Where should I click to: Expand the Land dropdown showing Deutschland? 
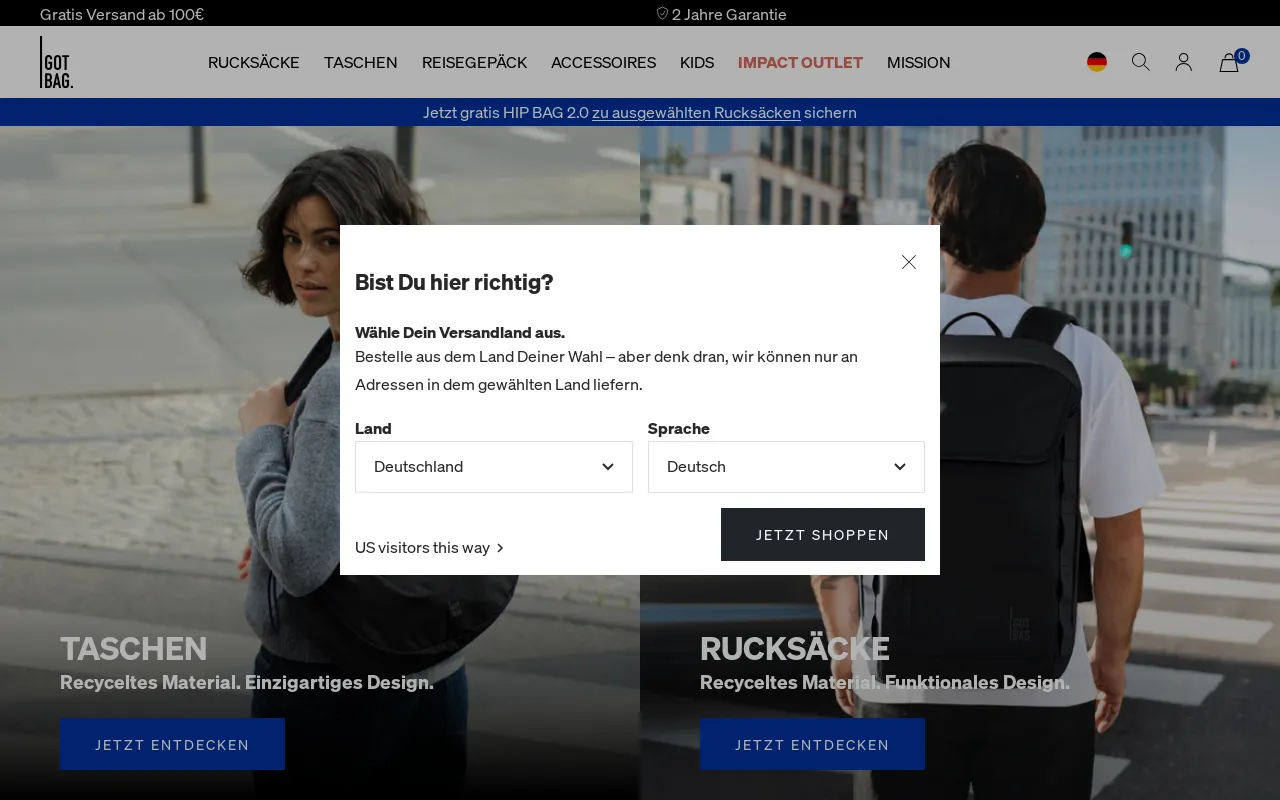point(493,467)
